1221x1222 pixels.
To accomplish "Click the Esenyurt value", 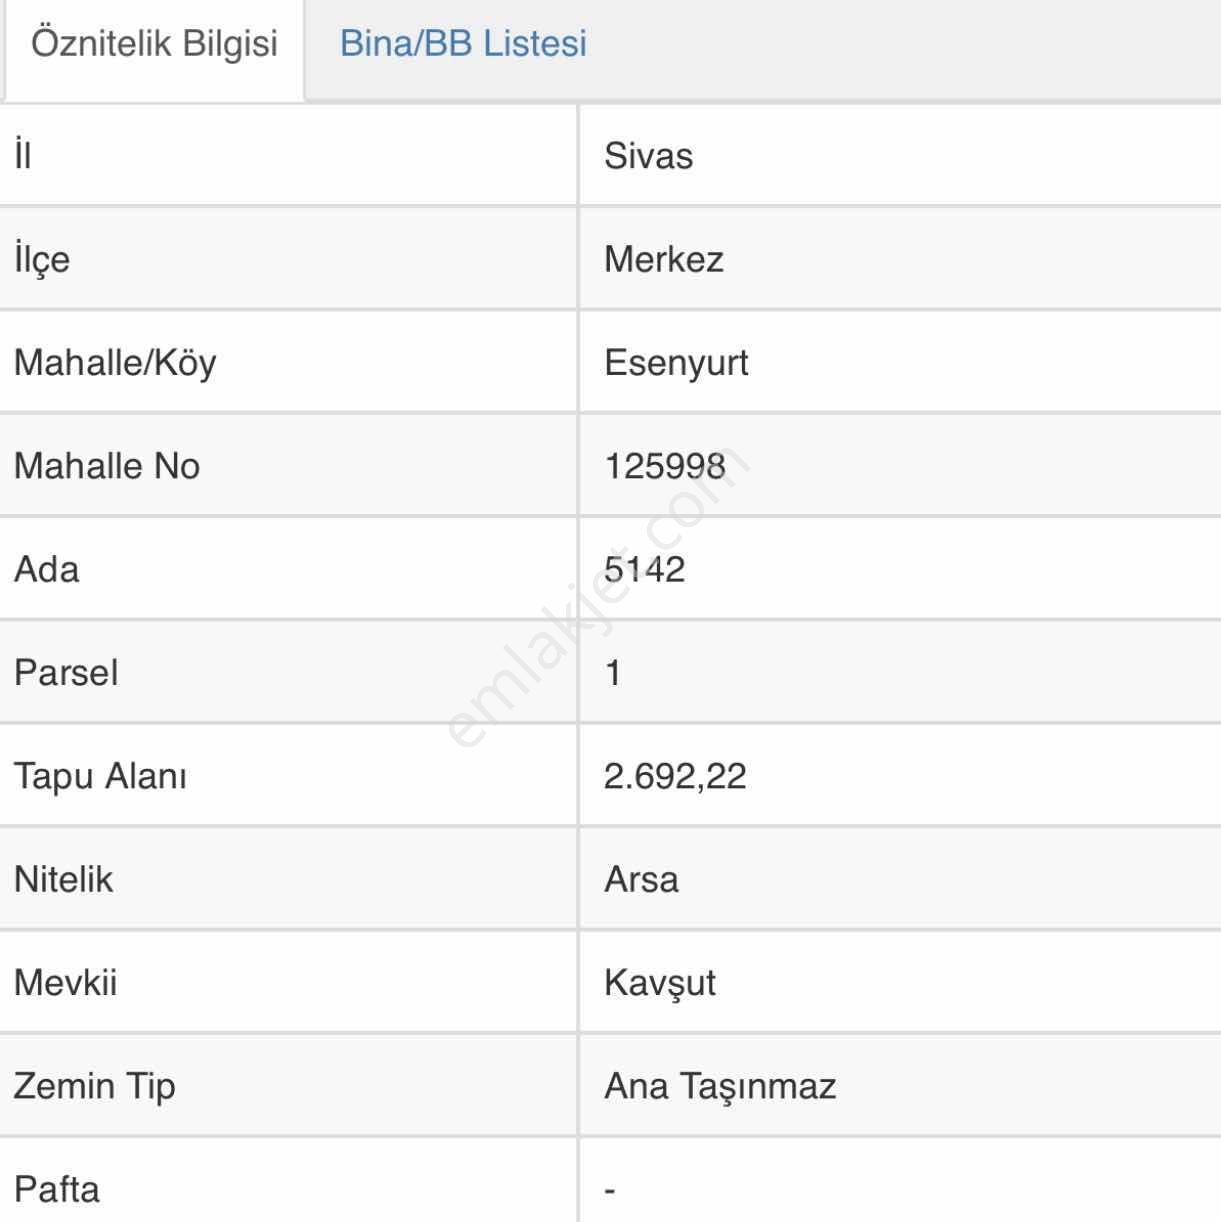I will pos(676,363).
